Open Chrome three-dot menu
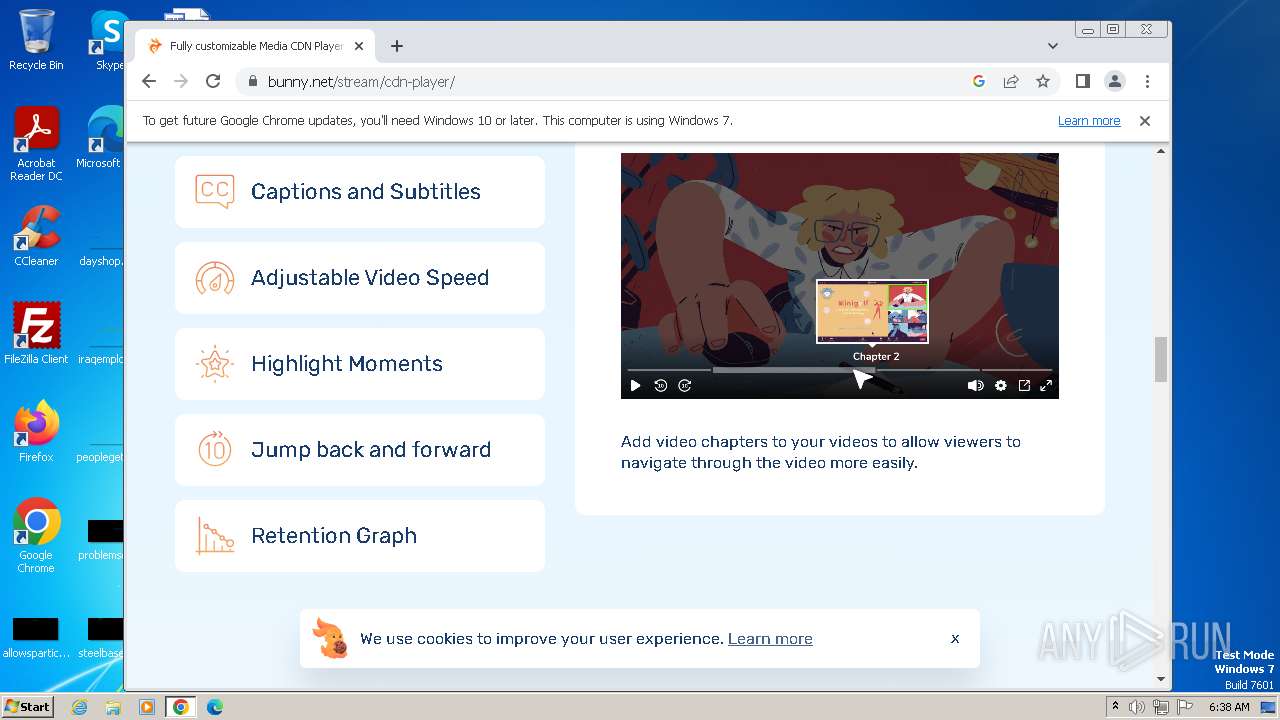 coord(1147,82)
